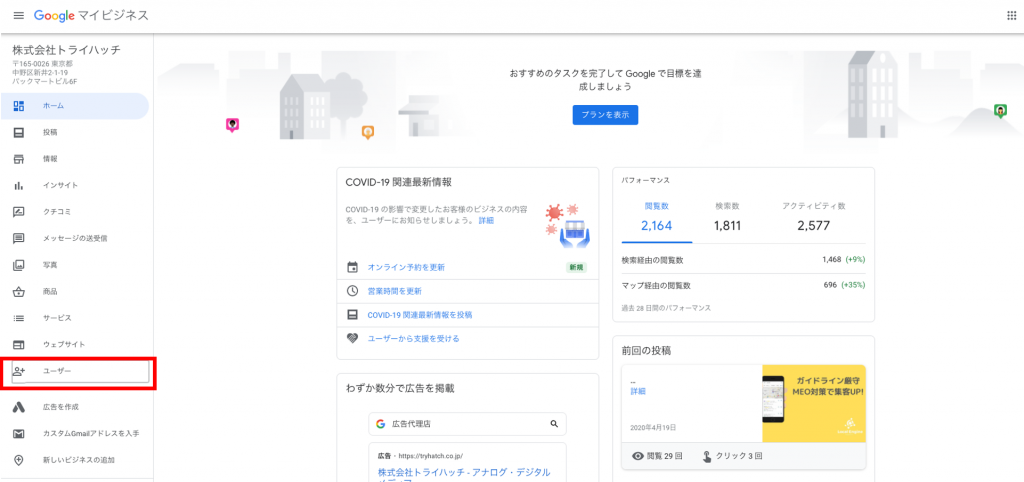Click the COVID-19 関連最新情報を投稿 link
The height and width of the screenshot is (482, 1024).
(x=420, y=315)
